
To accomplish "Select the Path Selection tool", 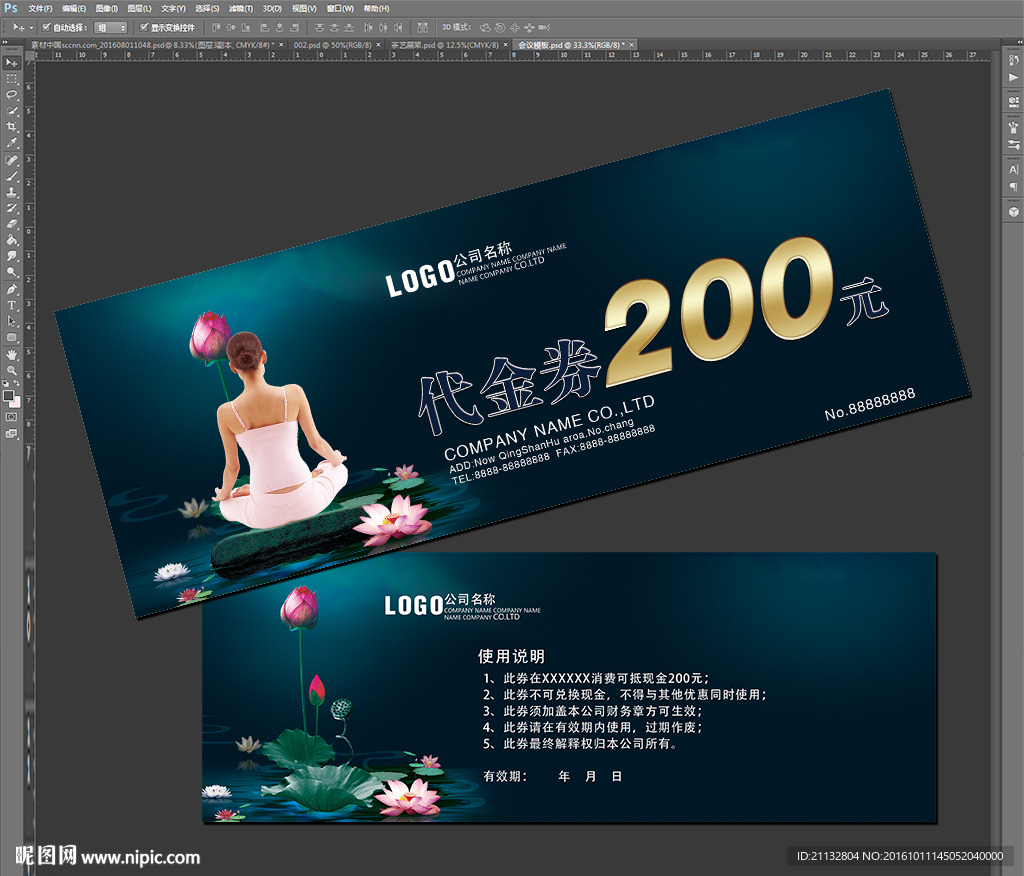I will click(x=12, y=321).
